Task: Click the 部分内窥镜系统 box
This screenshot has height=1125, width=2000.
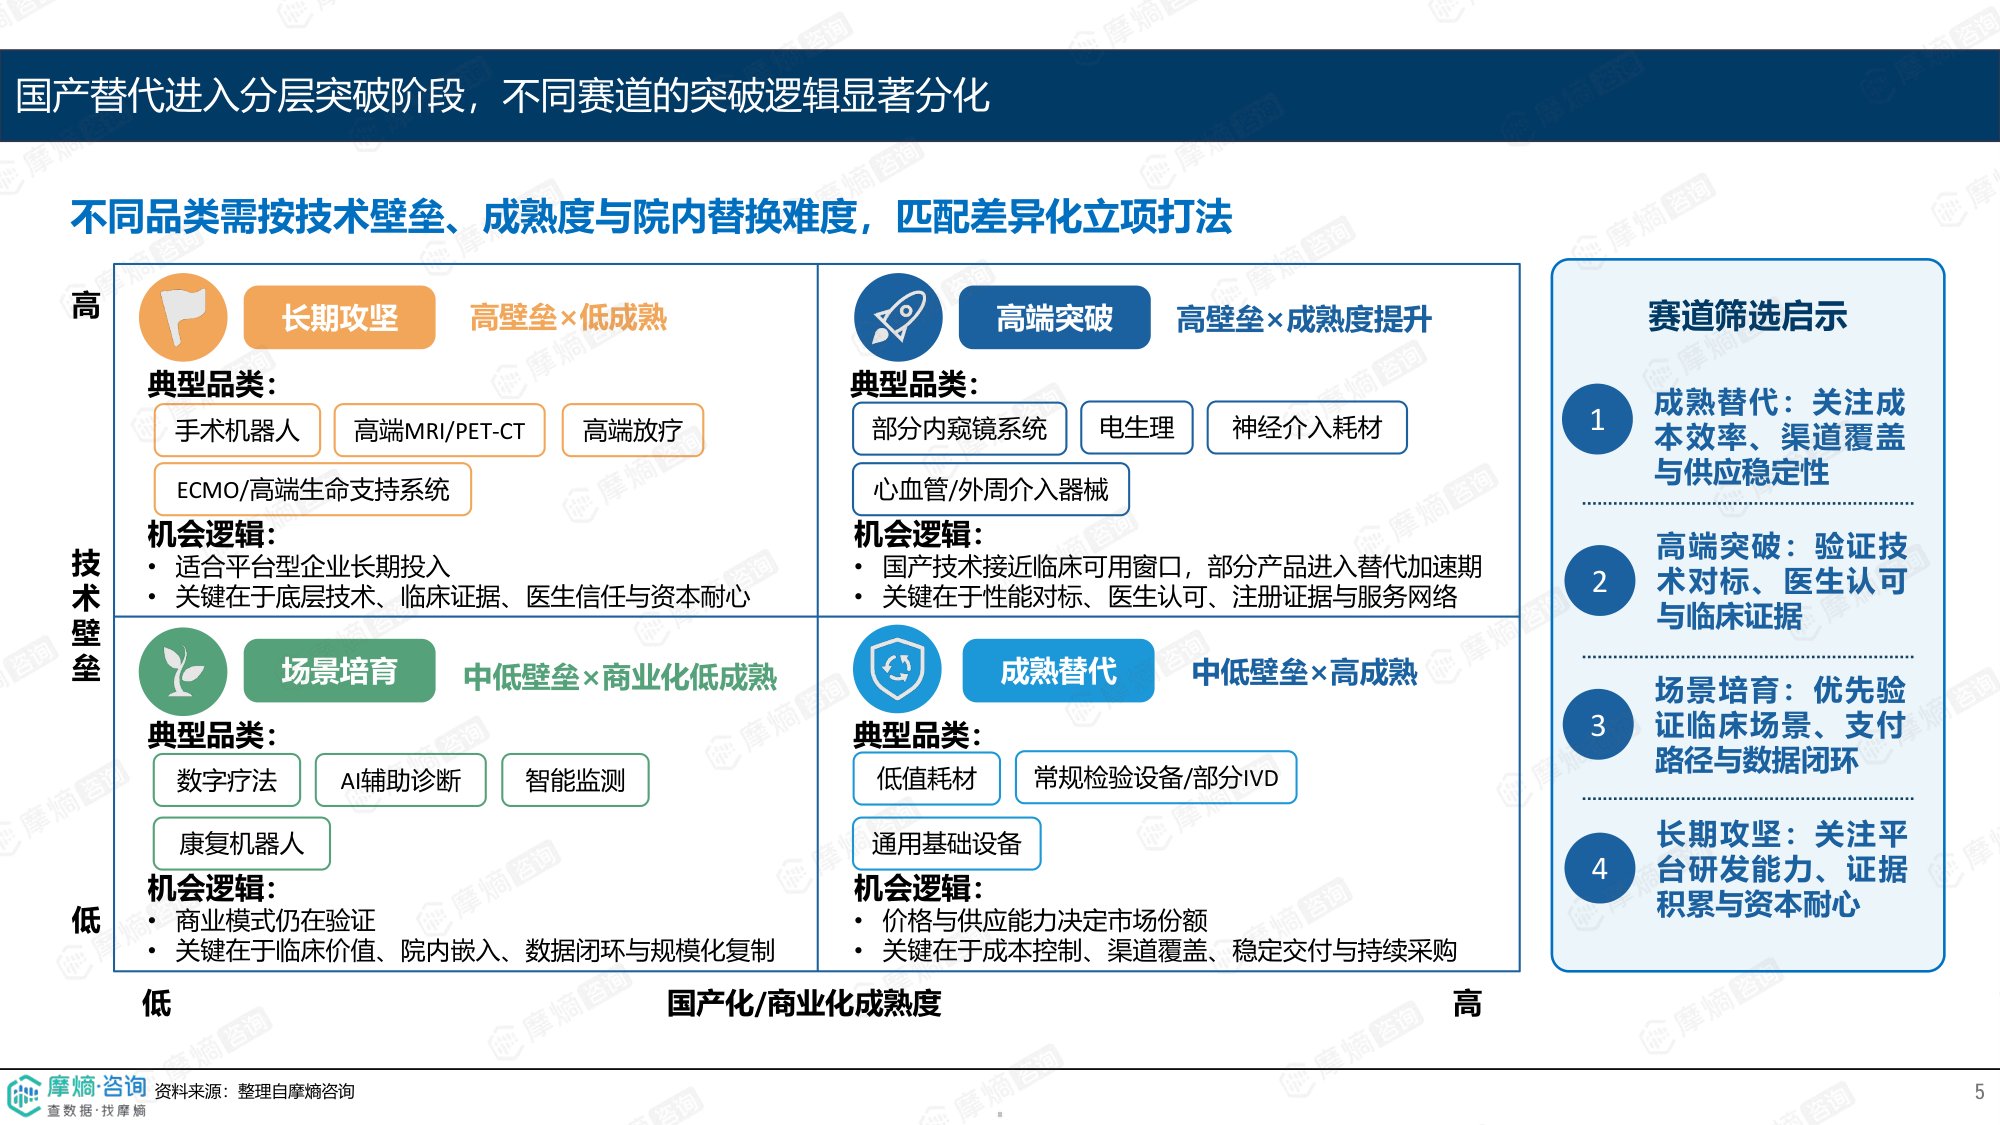Action: click(959, 428)
